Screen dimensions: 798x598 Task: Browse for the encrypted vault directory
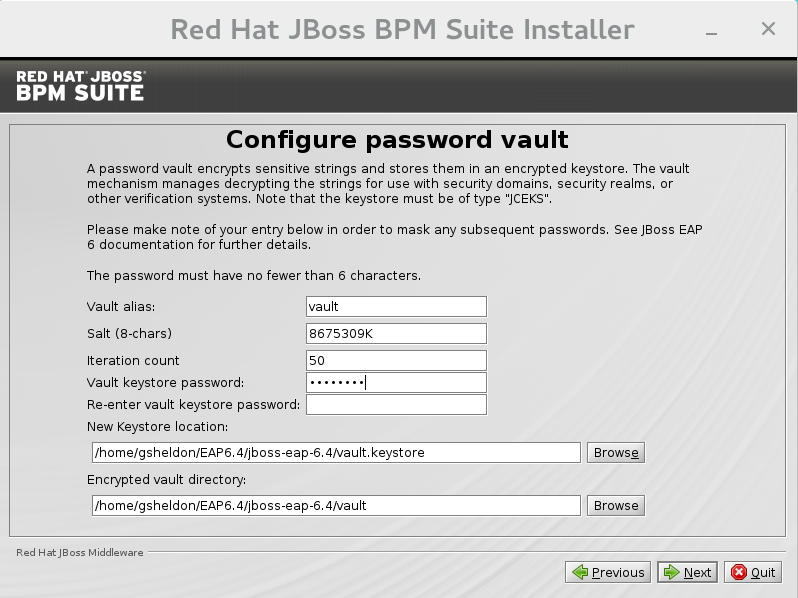click(x=616, y=505)
